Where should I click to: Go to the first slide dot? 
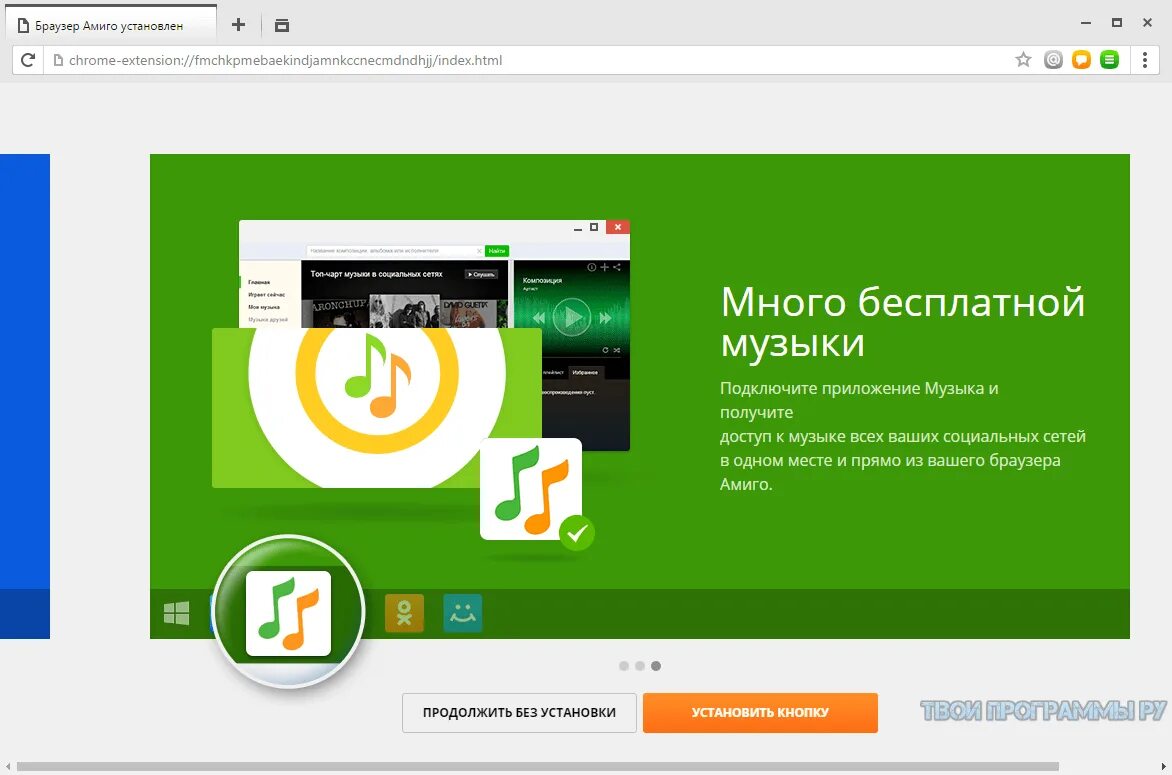click(624, 666)
